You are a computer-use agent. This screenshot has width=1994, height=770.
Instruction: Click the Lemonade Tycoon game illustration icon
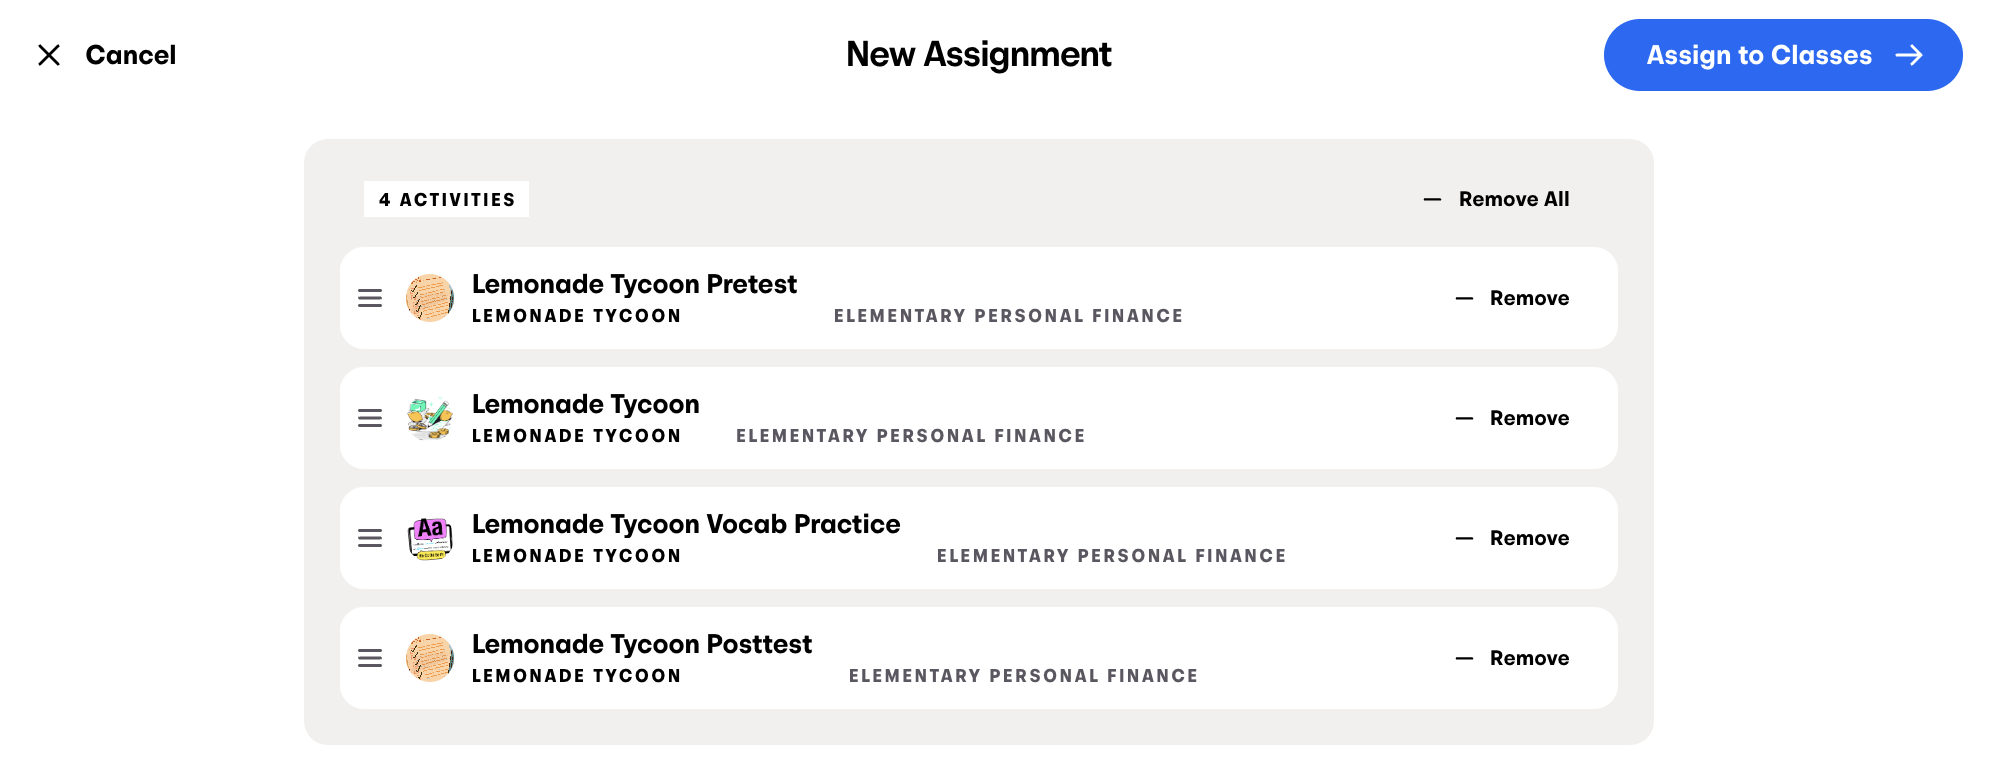pyautogui.click(x=430, y=418)
